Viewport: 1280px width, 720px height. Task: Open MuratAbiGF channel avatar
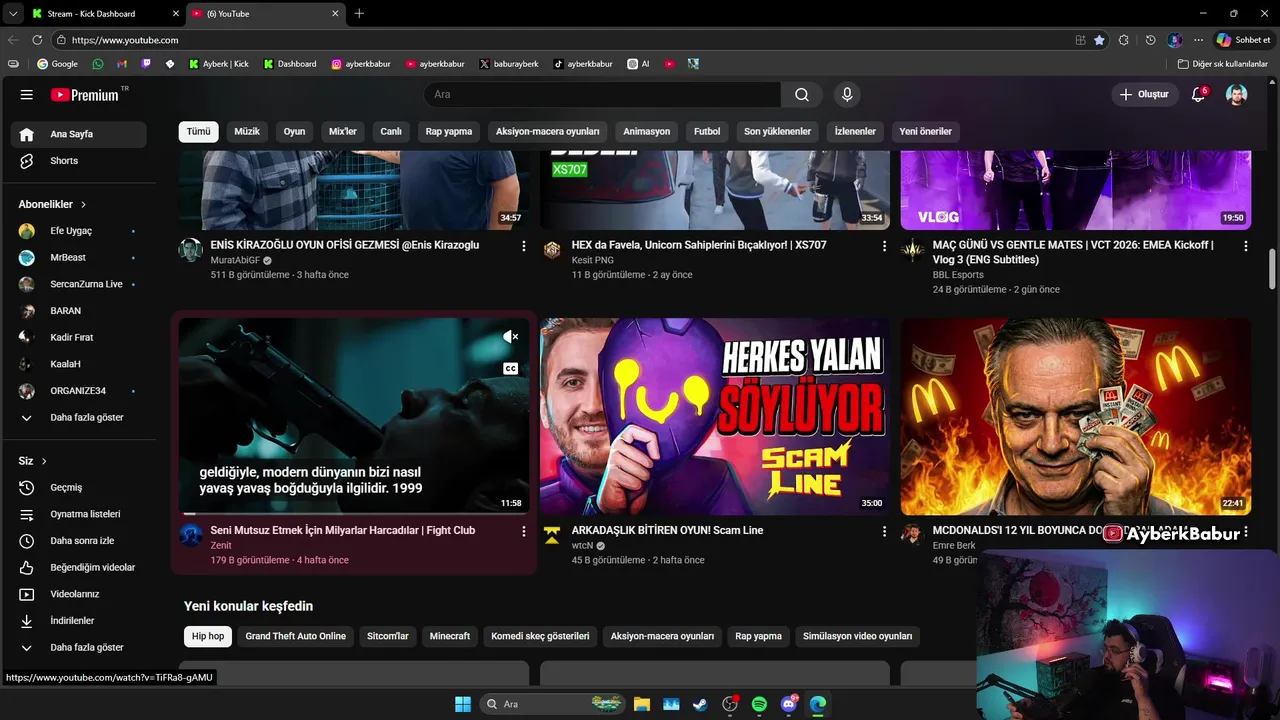coord(191,250)
